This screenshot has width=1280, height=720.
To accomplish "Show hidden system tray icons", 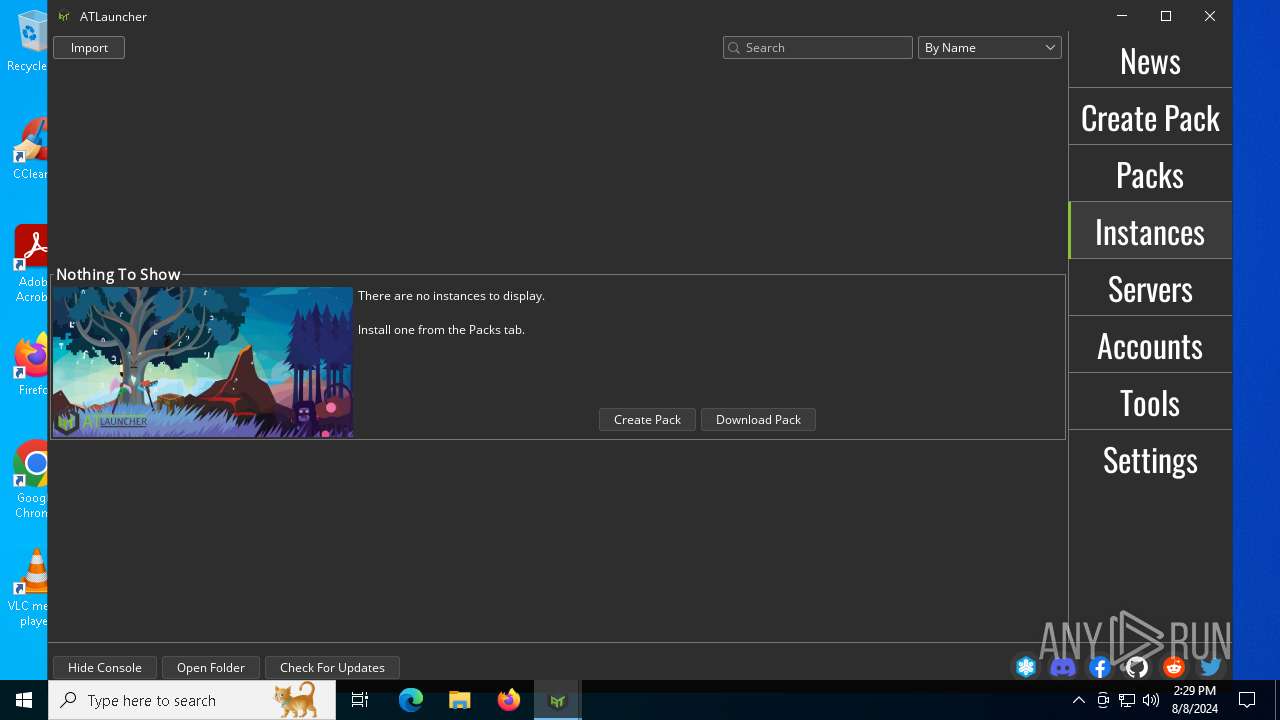I will click(x=1079, y=700).
